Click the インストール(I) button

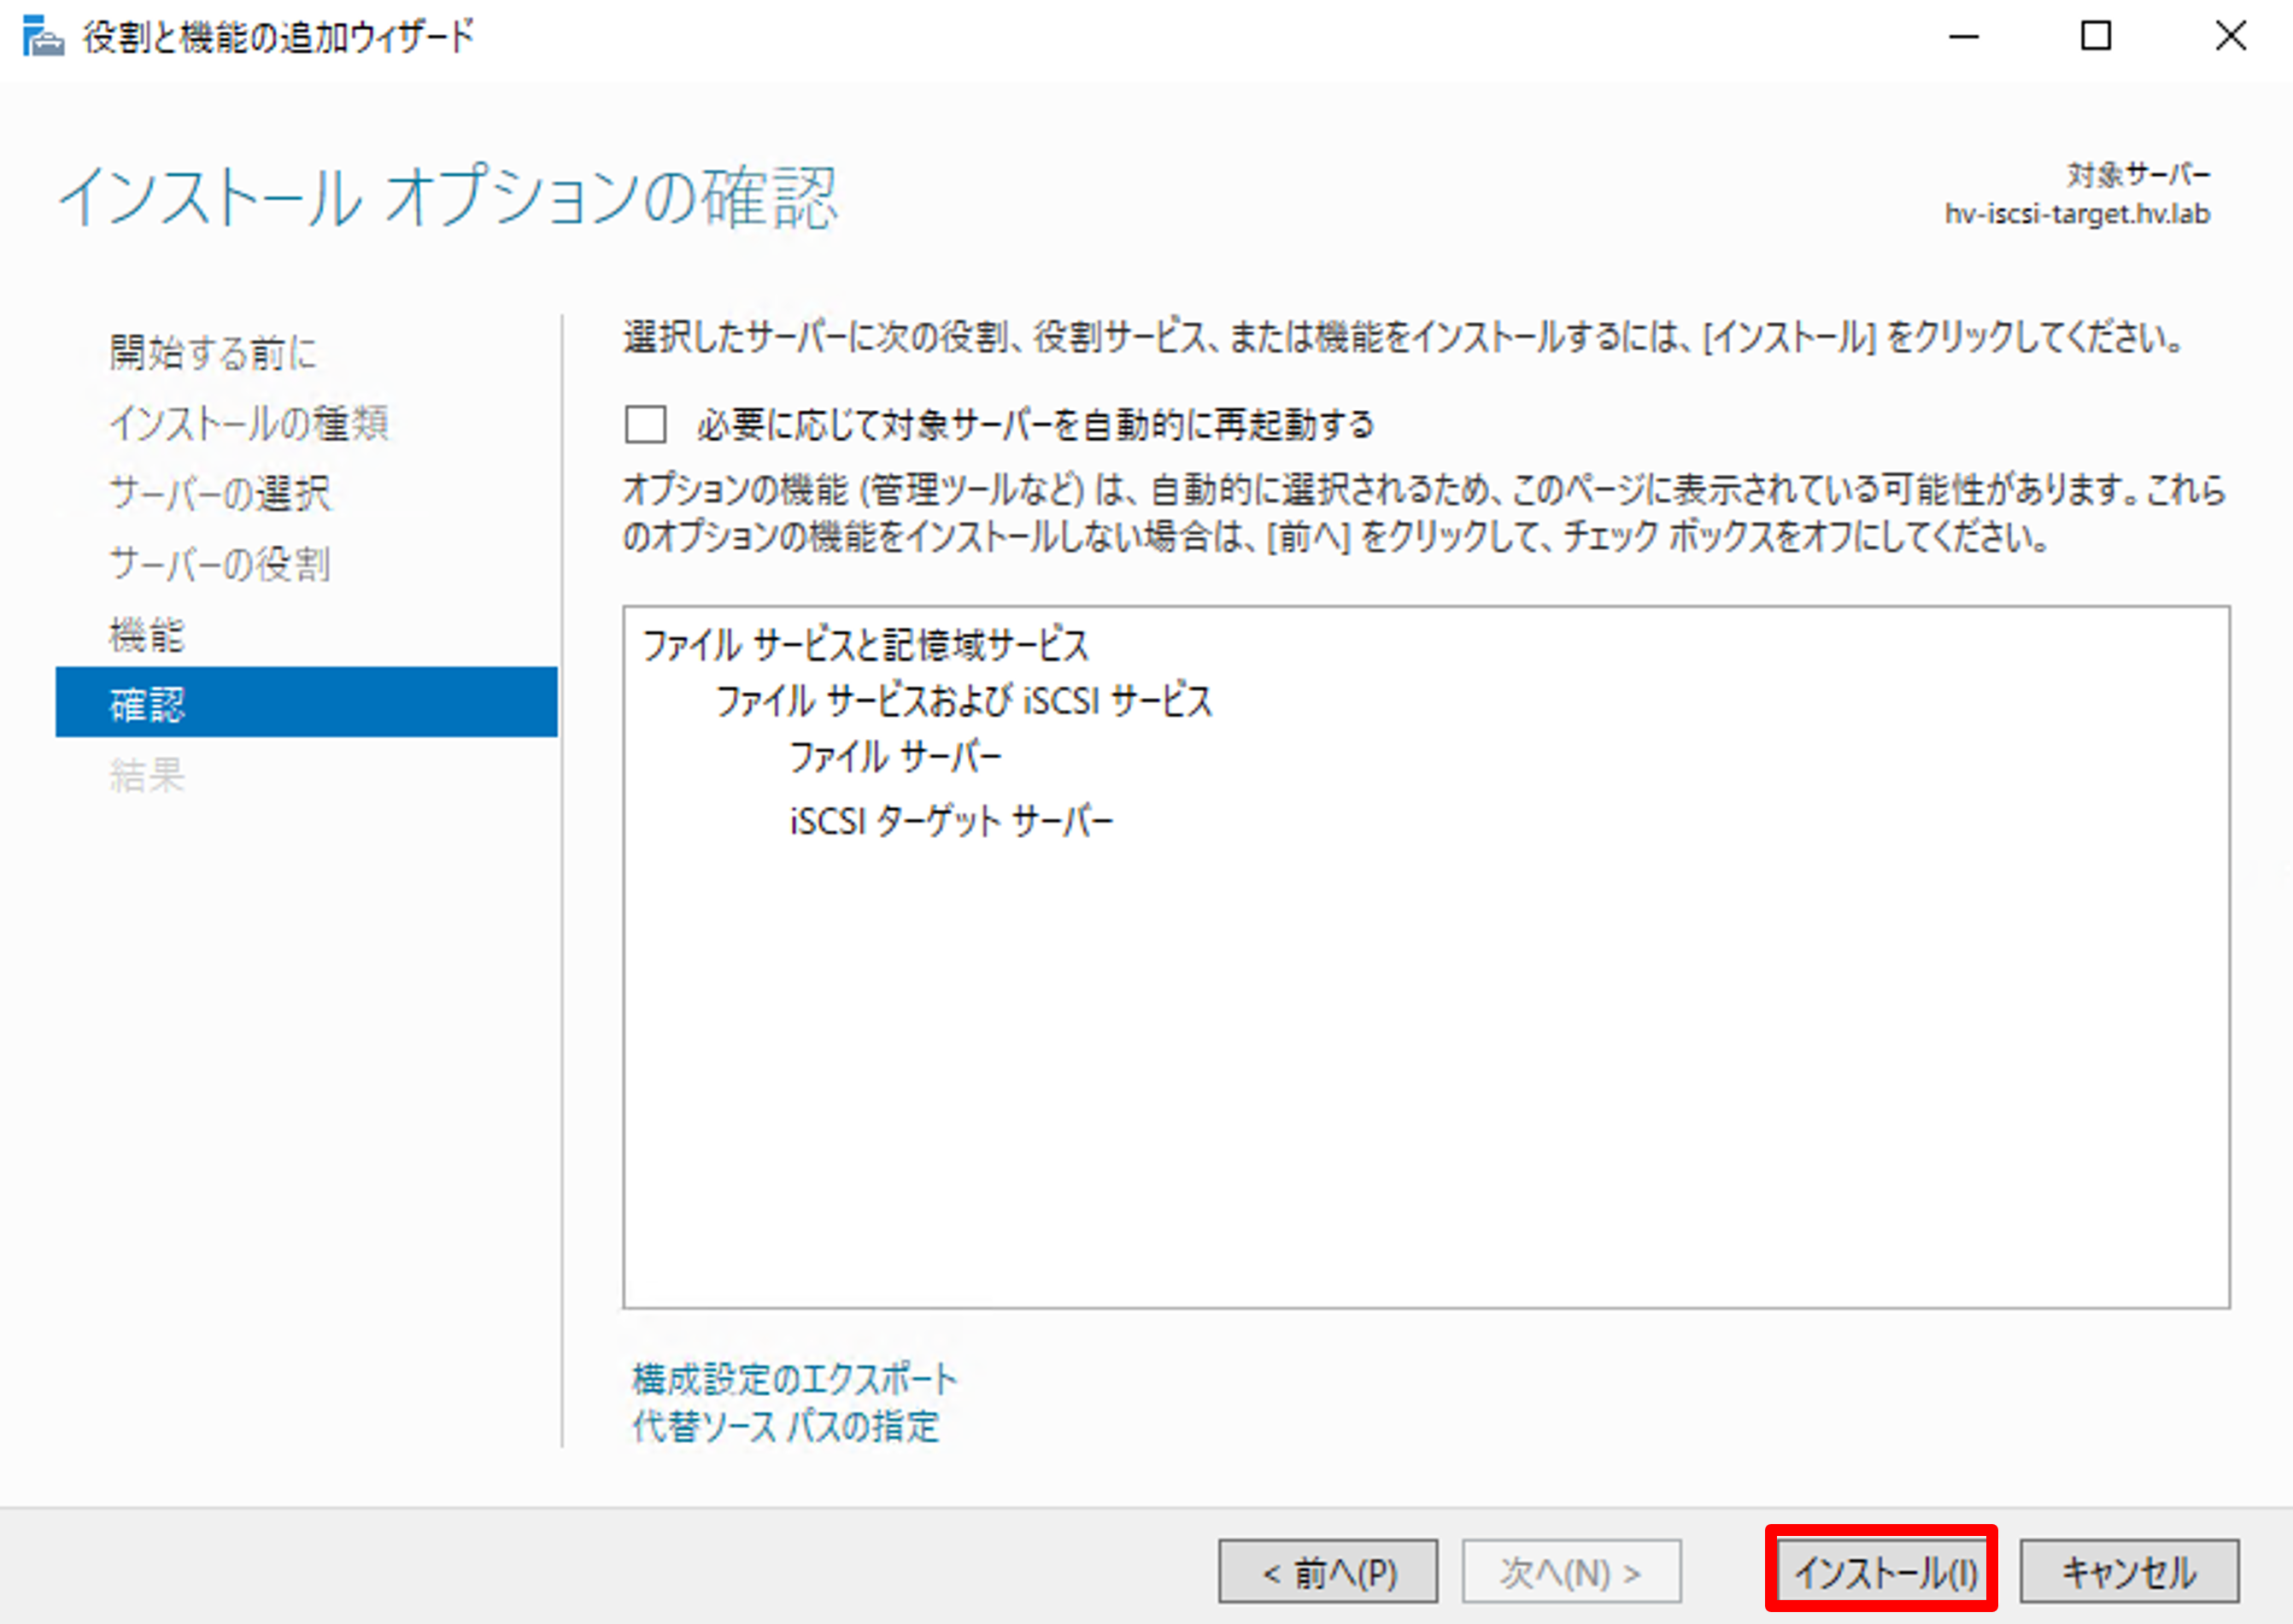[1885, 1572]
